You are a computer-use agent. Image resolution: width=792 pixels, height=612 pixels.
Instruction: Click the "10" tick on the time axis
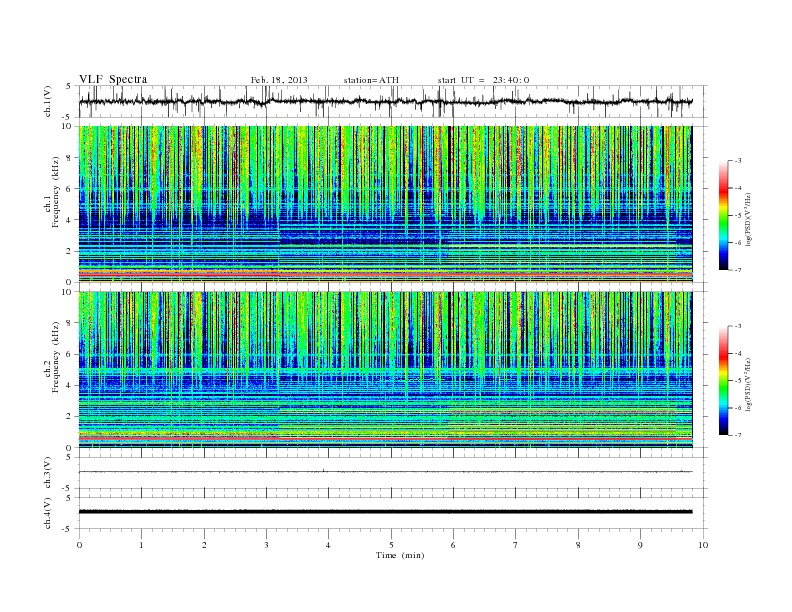(703, 545)
